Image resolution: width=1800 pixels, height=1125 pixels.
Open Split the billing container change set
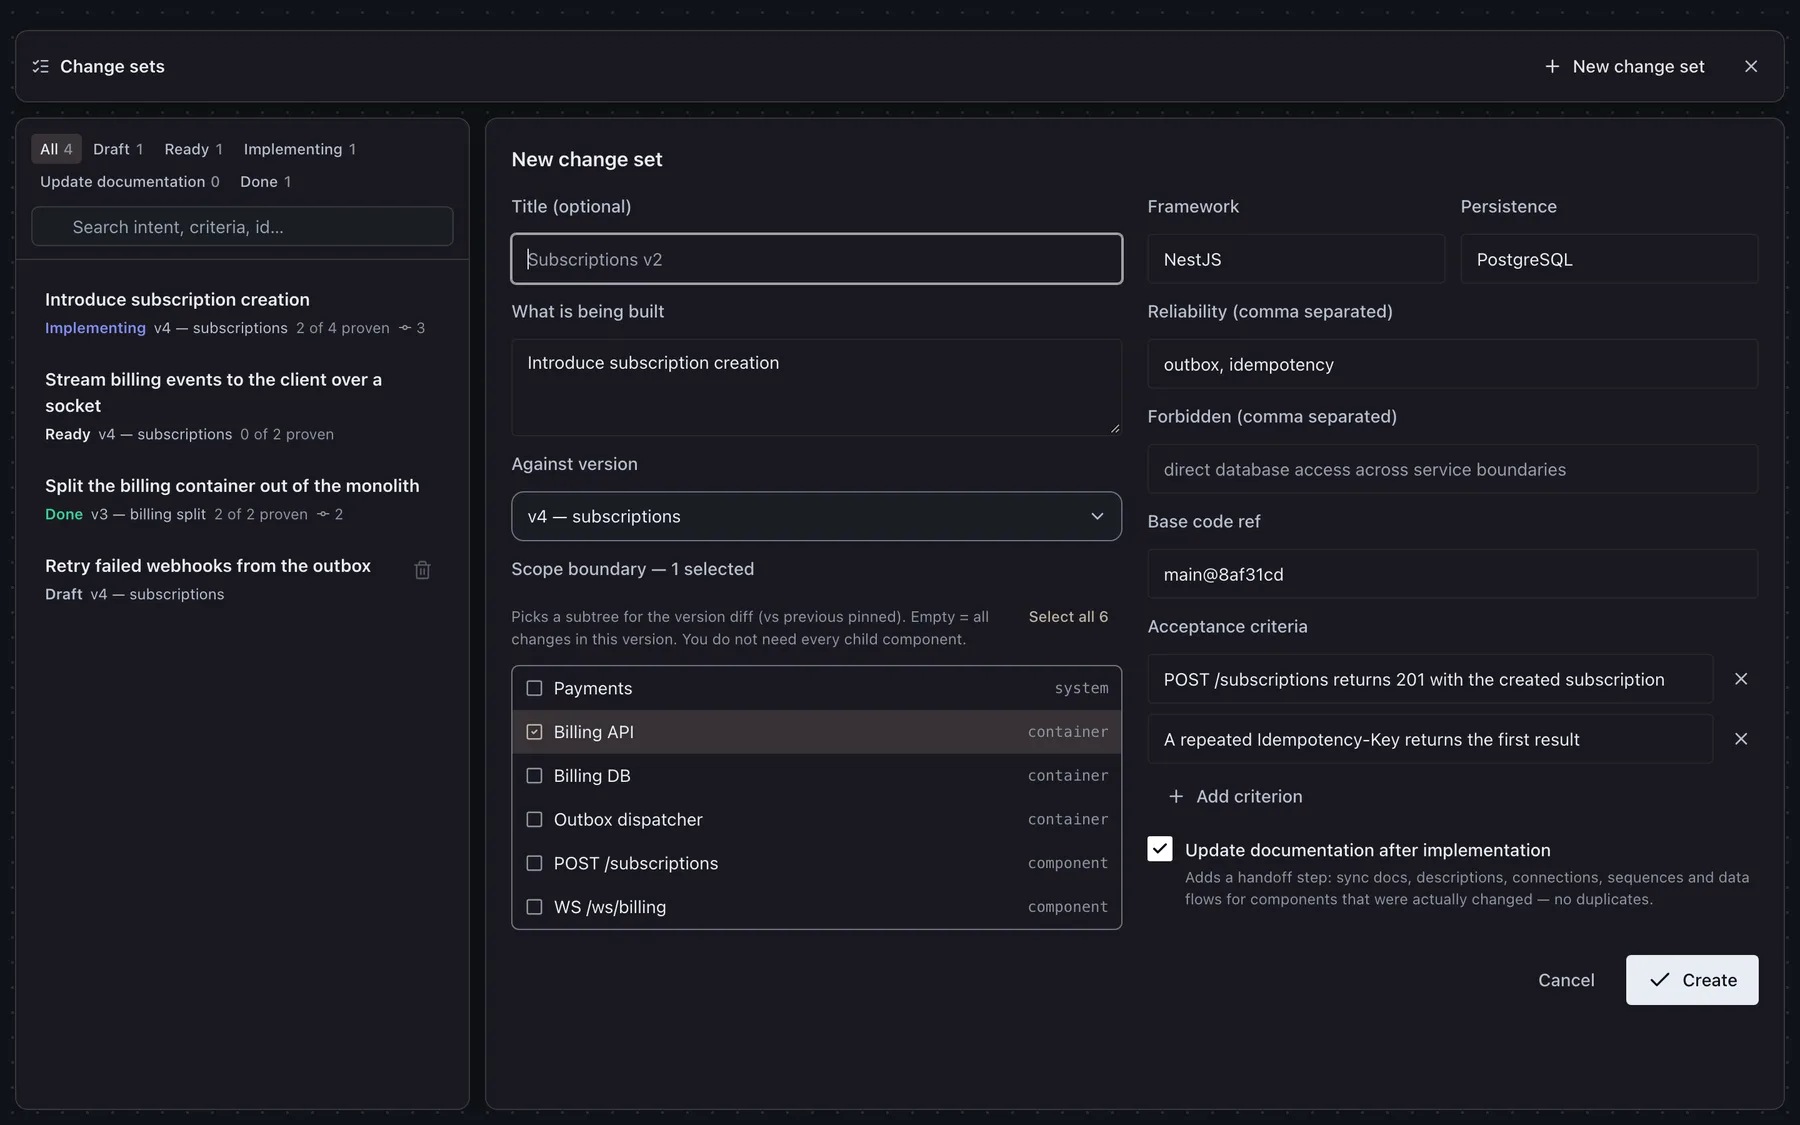point(242,499)
